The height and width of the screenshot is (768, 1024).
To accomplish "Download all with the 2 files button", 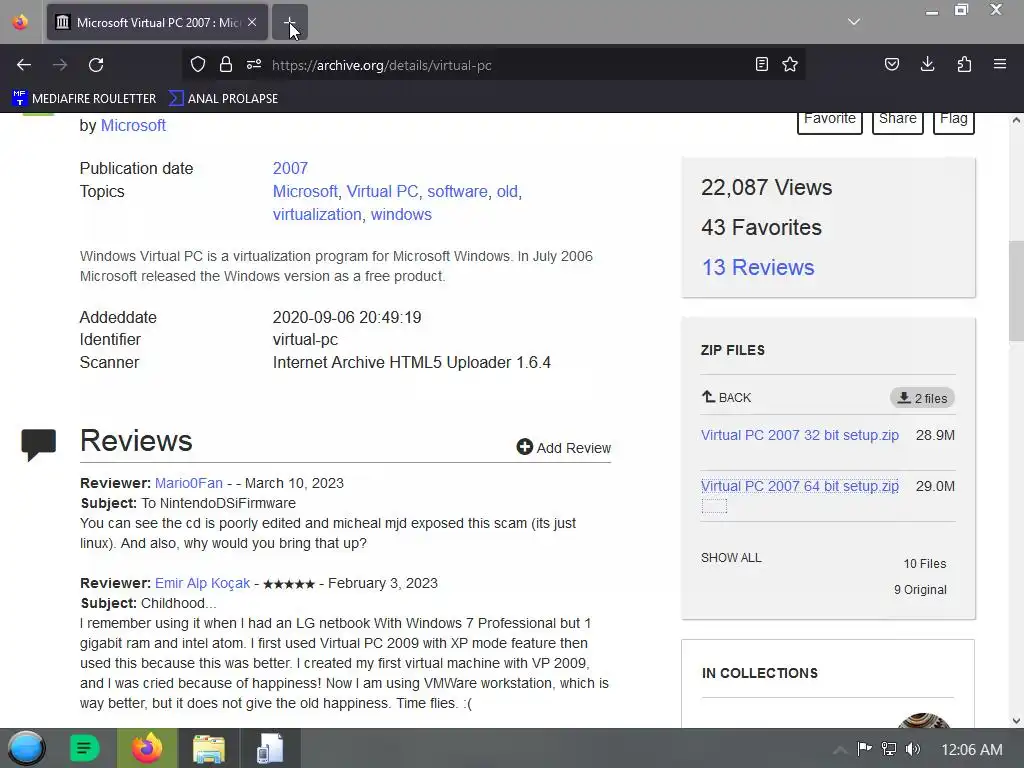I will coord(922,398).
